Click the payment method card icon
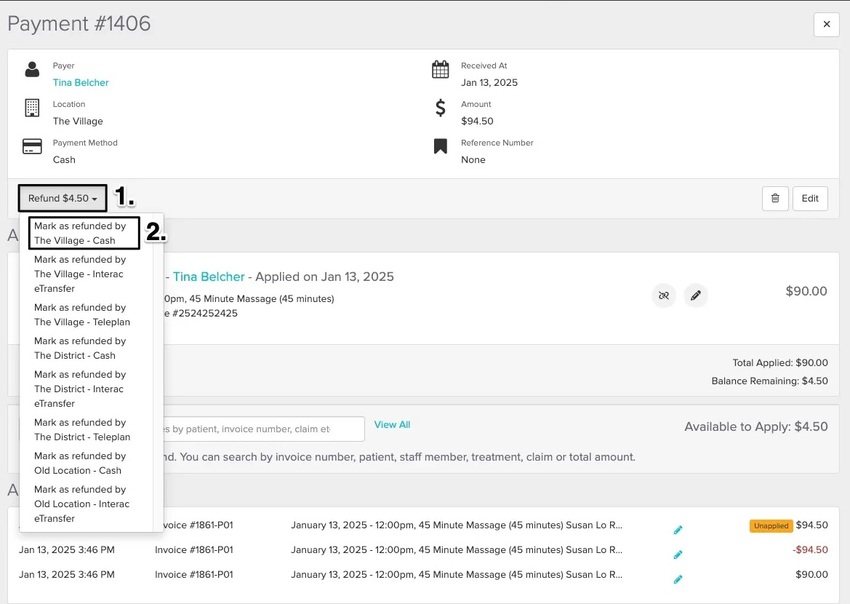 (32, 146)
